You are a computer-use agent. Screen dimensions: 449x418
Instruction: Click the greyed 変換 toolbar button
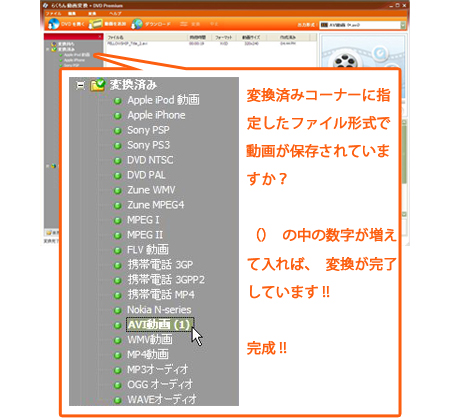coord(190,24)
